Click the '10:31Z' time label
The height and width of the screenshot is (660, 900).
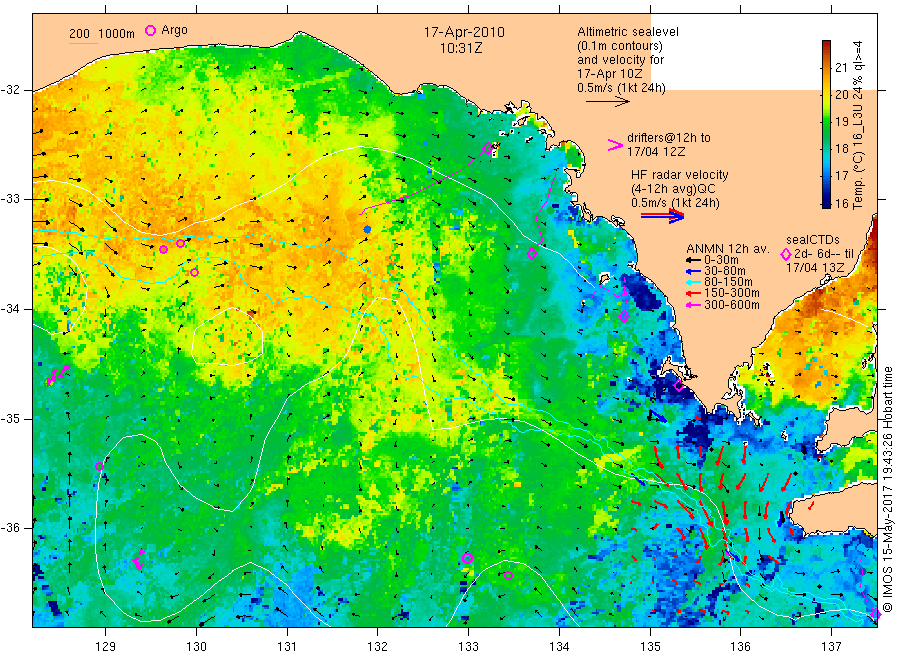point(461,48)
